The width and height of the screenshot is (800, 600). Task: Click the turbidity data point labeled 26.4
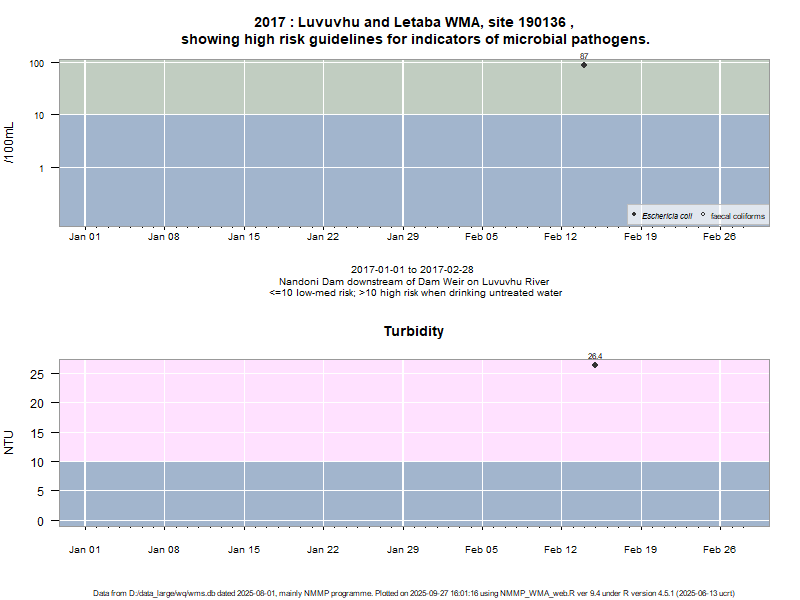coord(595,365)
